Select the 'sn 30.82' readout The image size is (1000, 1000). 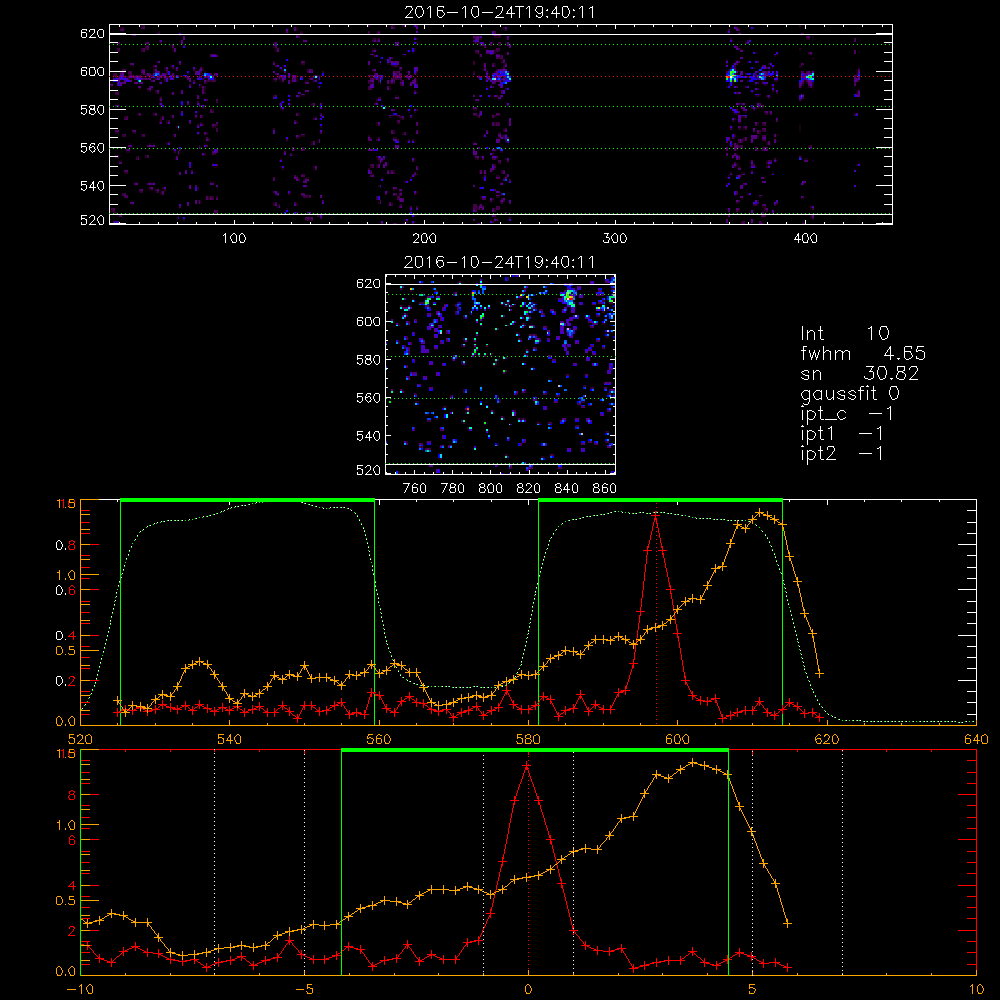[x=860, y=373]
